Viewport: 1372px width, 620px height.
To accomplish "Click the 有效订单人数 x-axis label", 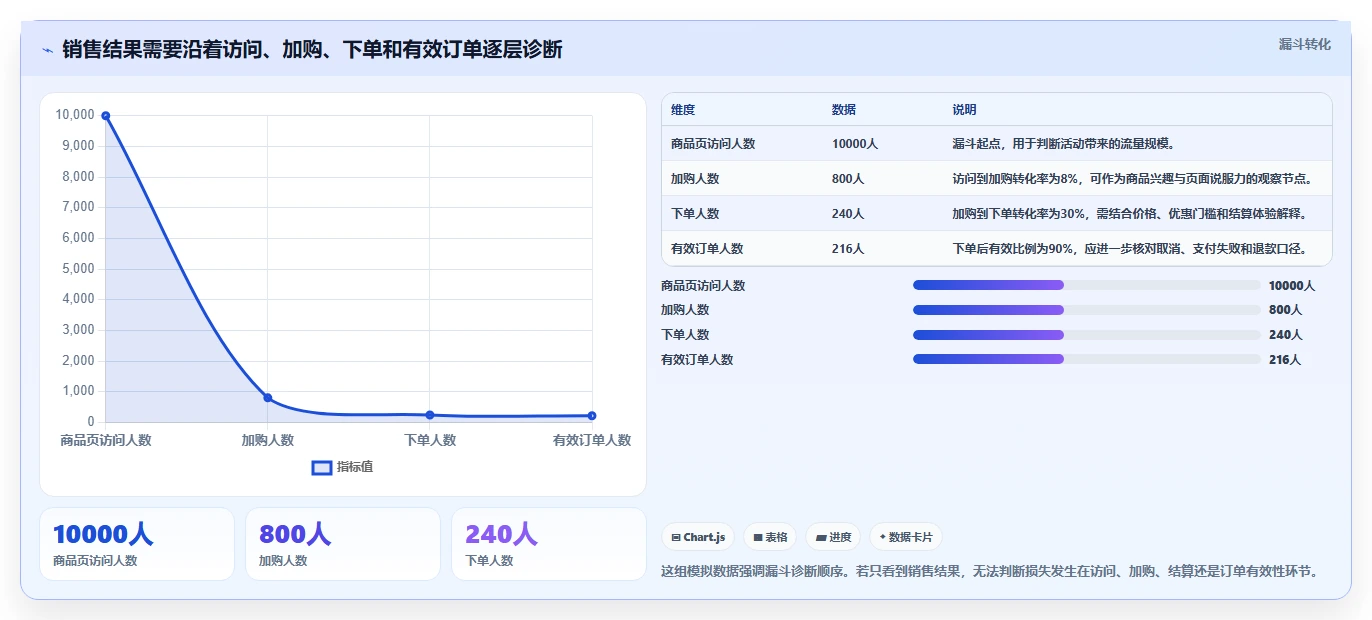I will tap(592, 440).
